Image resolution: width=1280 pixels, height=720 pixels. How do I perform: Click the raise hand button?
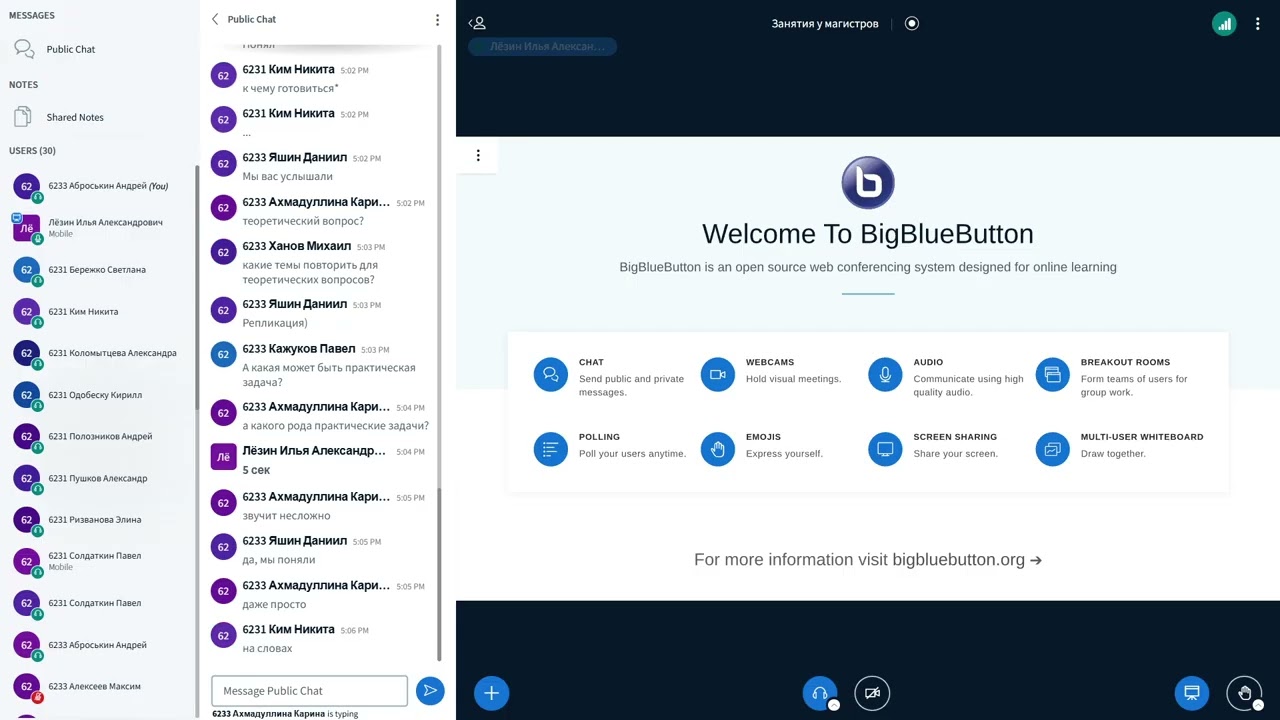[x=1244, y=693]
